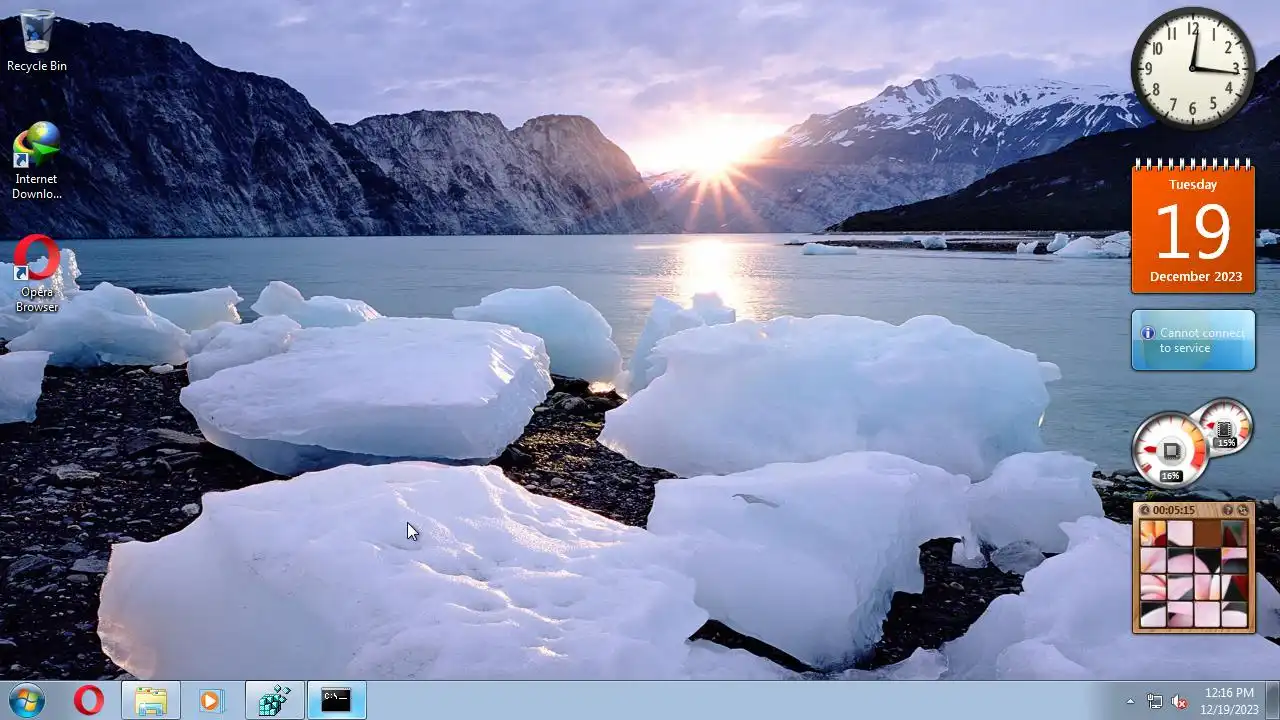Screen dimensions: 1280x720
Task: Move the puzzle tile directly below the empty slot
Action: point(1207,560)
